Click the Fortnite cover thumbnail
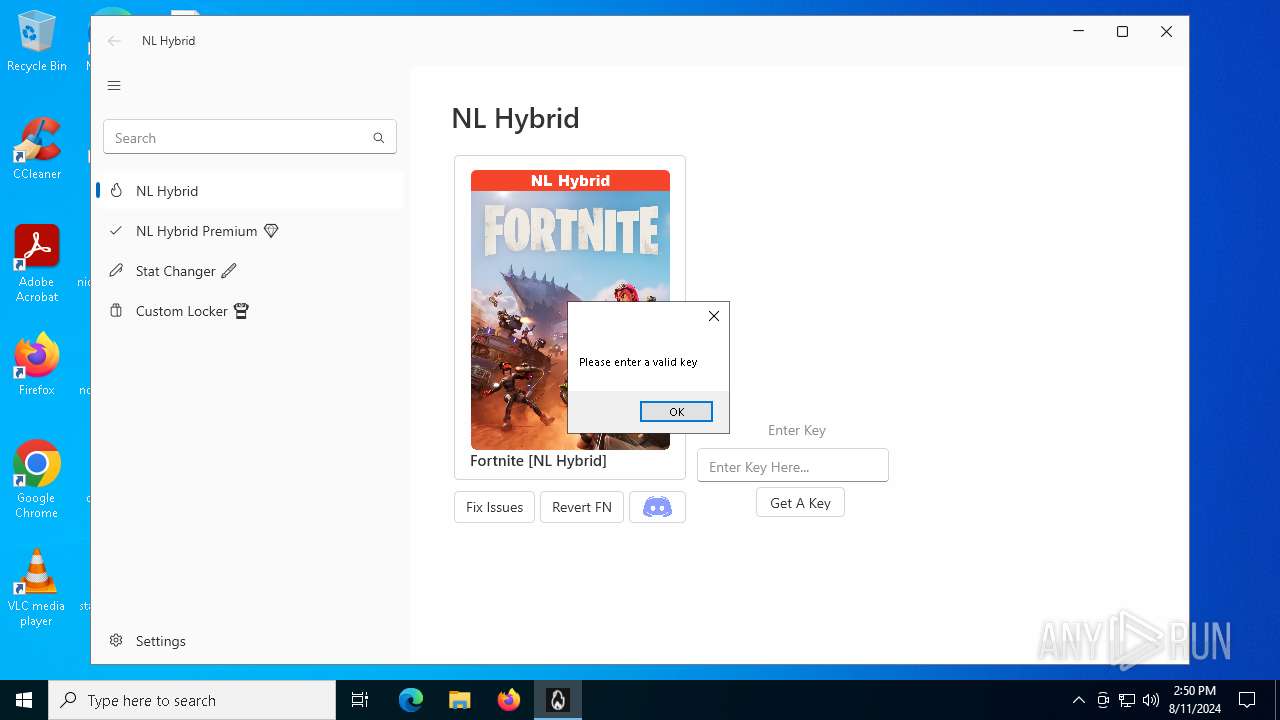Image resolution: width=1280 pixels, height=720 pixels. (x=570, y=310)
